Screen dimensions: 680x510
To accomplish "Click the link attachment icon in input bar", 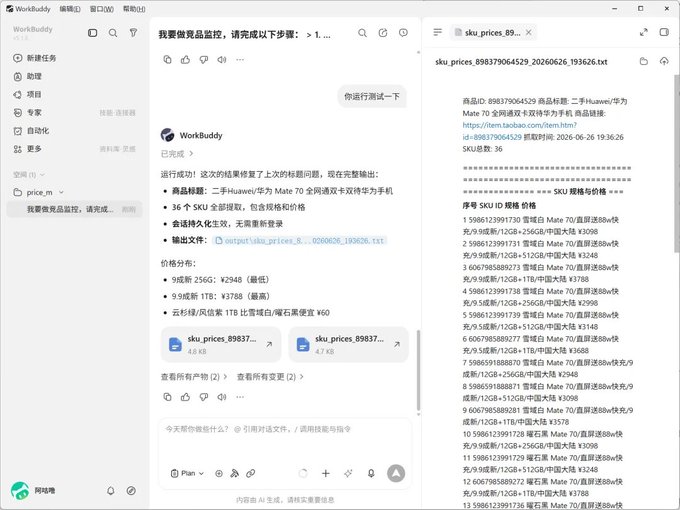I will (x=251, y=474).
